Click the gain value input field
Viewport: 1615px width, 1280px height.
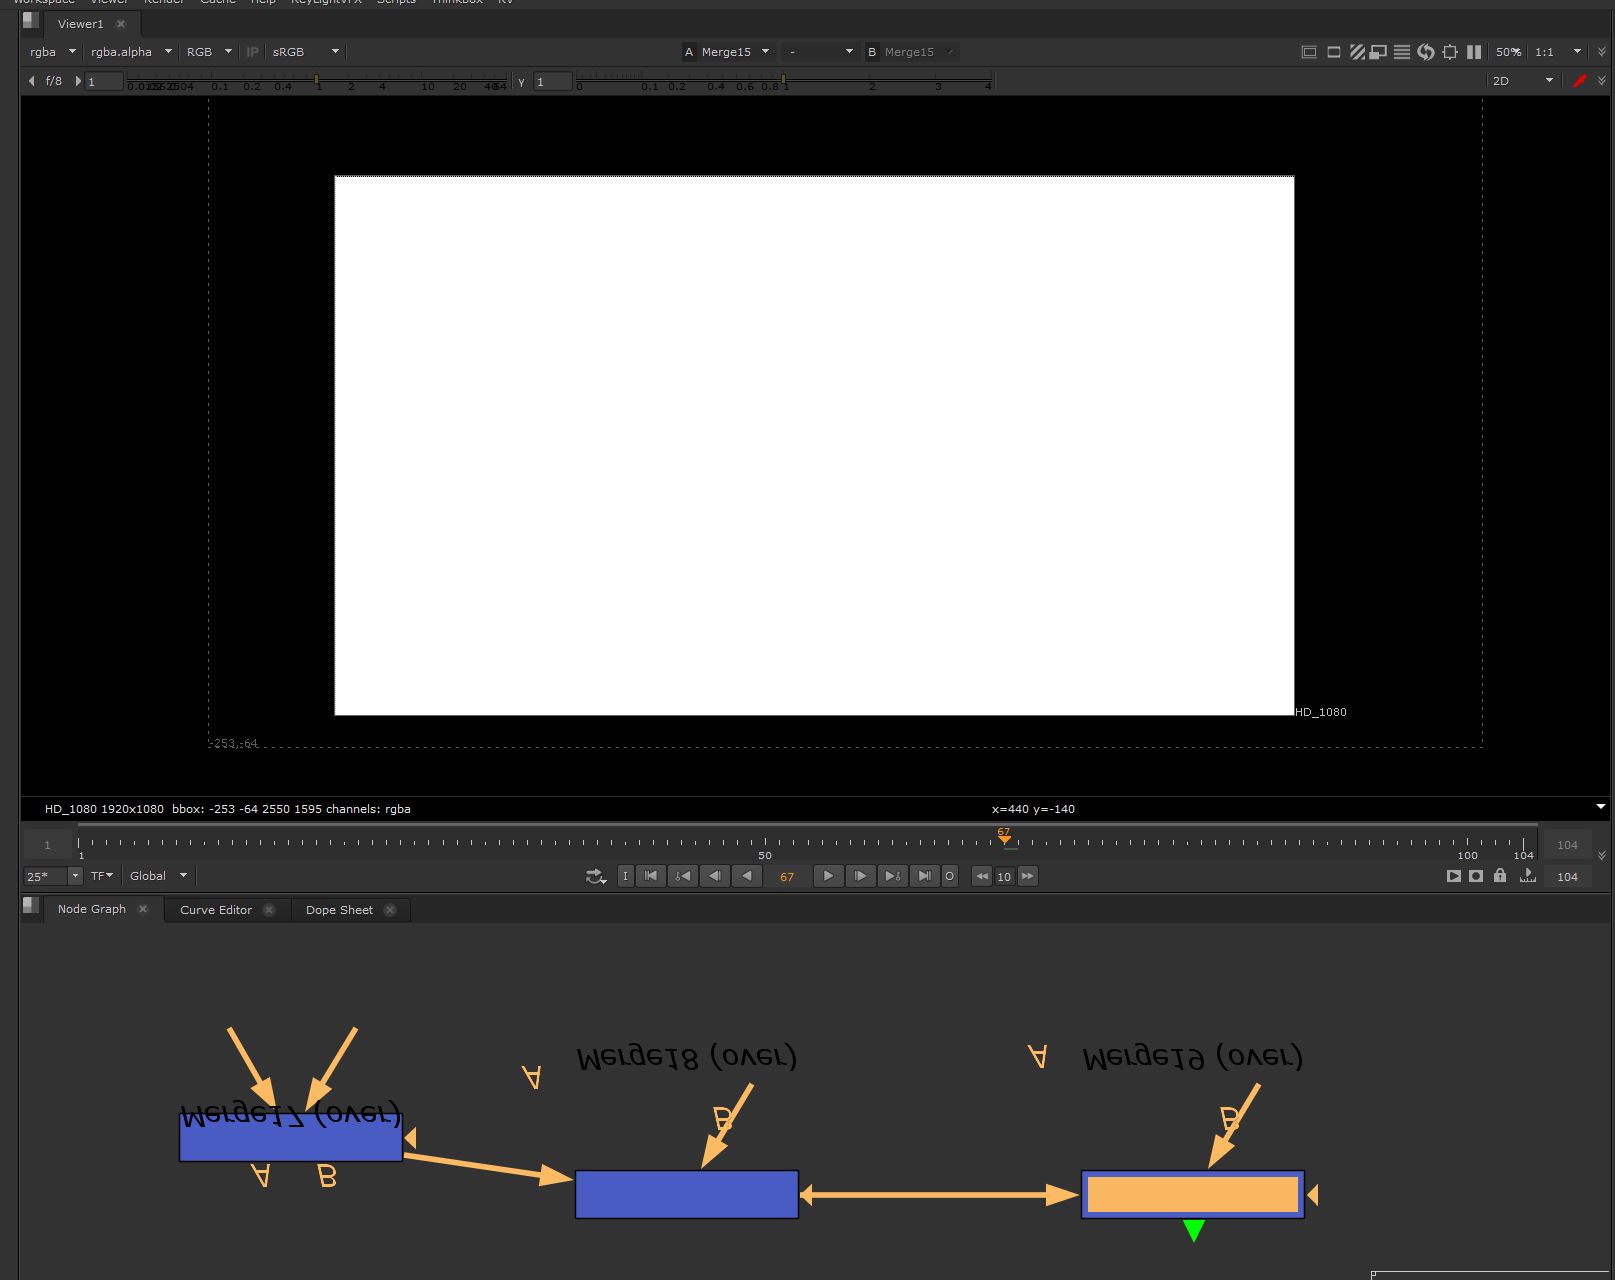[x=104, y=82]
